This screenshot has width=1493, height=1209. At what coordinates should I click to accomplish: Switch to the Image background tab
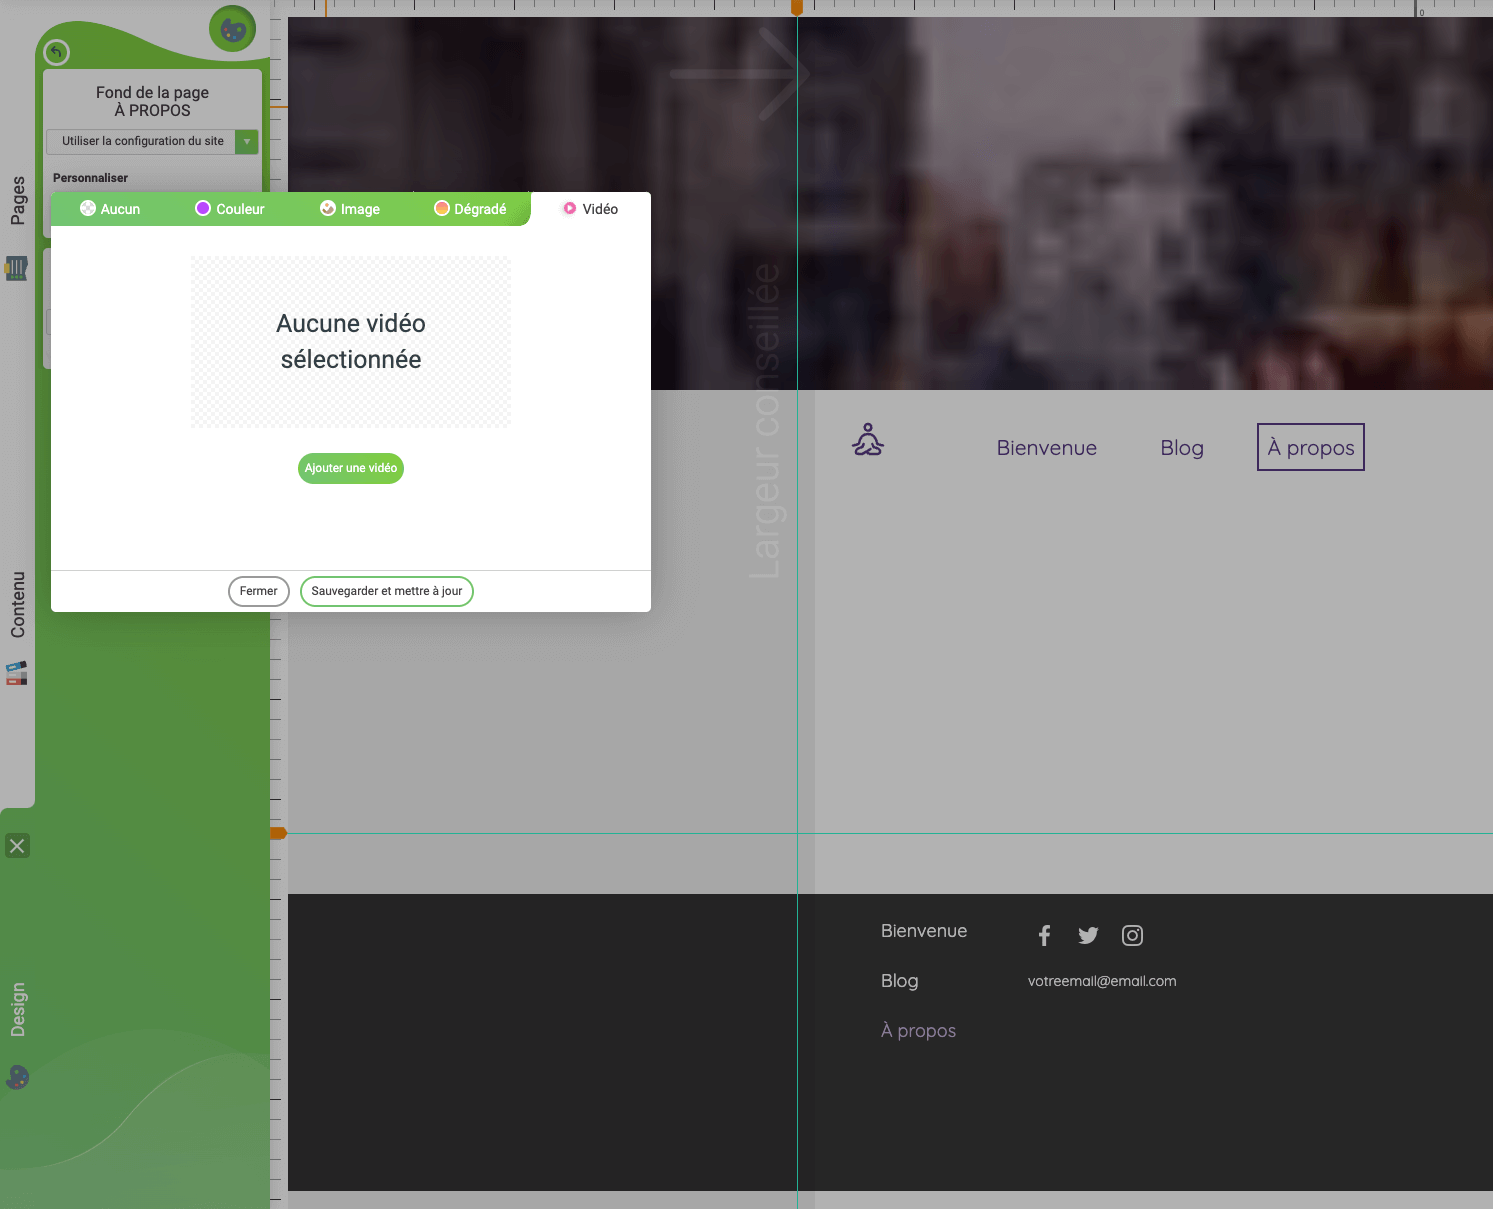click(350, 209)
